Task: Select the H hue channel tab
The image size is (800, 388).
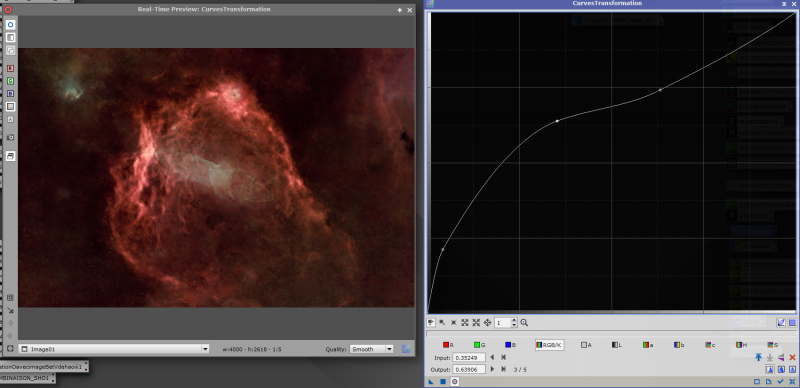Action: coord(741,345)
